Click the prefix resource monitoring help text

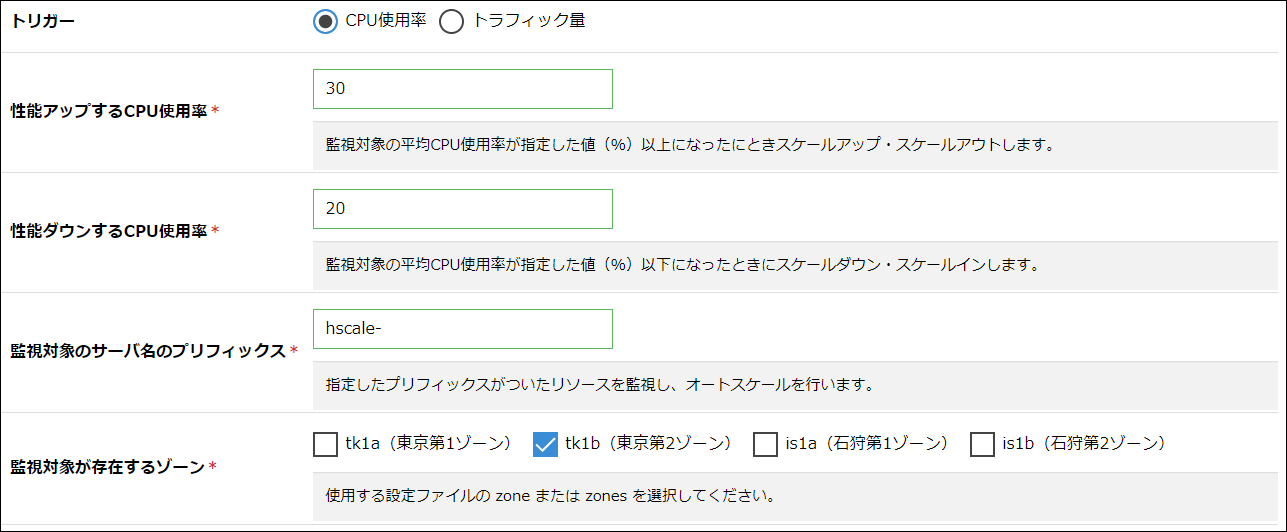pyautogui.click(x=600, y=385)
